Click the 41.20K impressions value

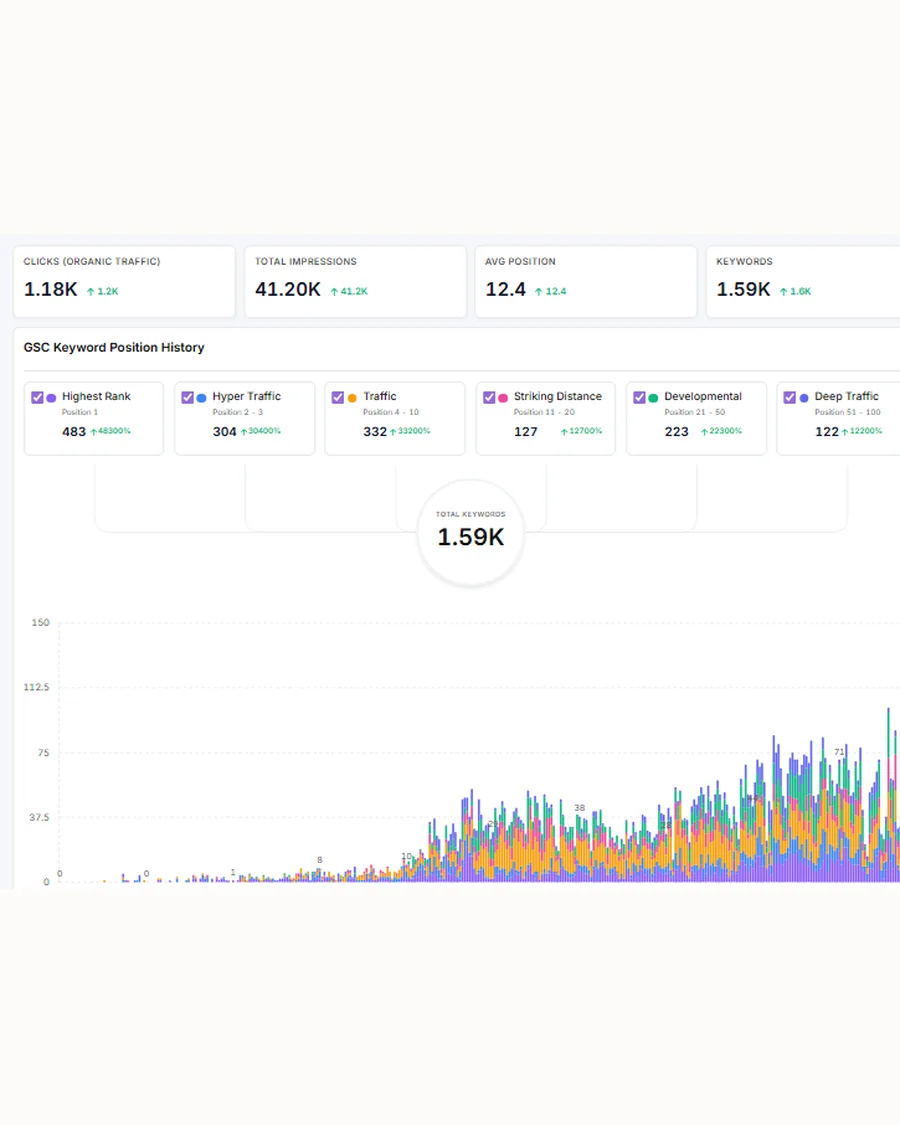(x=288, y=289)
